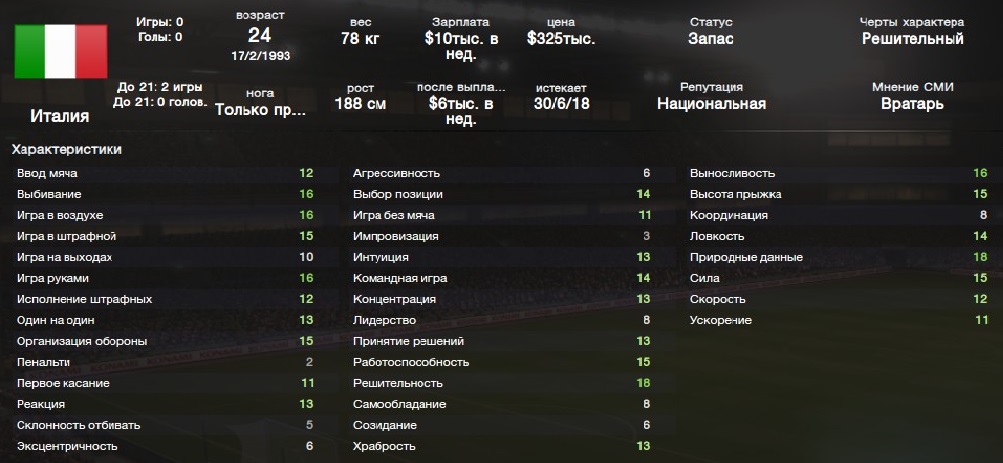Click the $325тыс. price value
Viewport: 1003px width, 463px height.
coord(561,39)
